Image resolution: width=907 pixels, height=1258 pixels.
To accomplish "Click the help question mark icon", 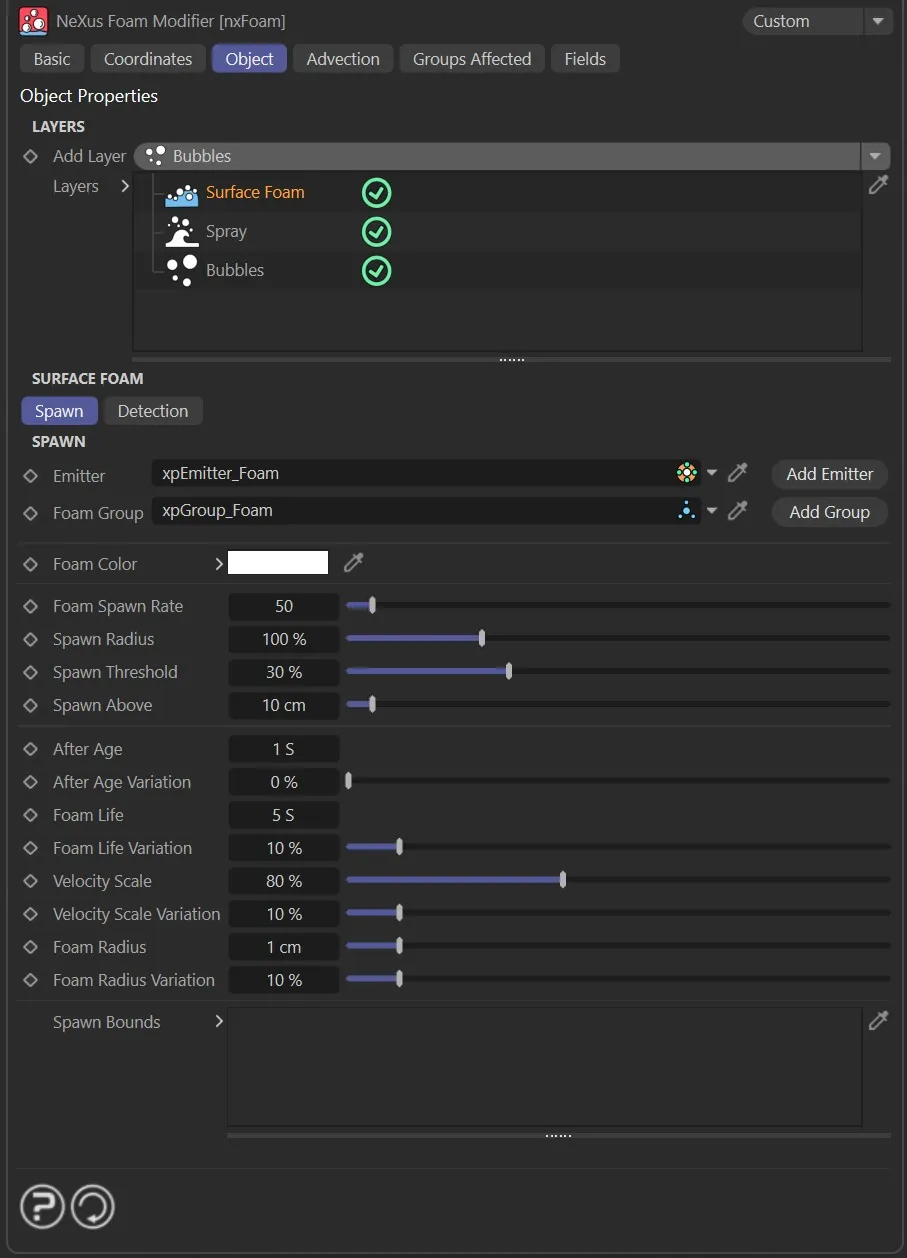I will coord(42,1206).
